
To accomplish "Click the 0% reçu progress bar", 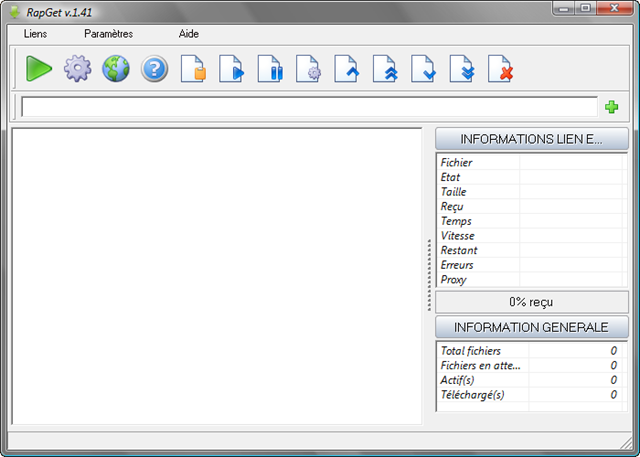I will (x=531, y=302).
